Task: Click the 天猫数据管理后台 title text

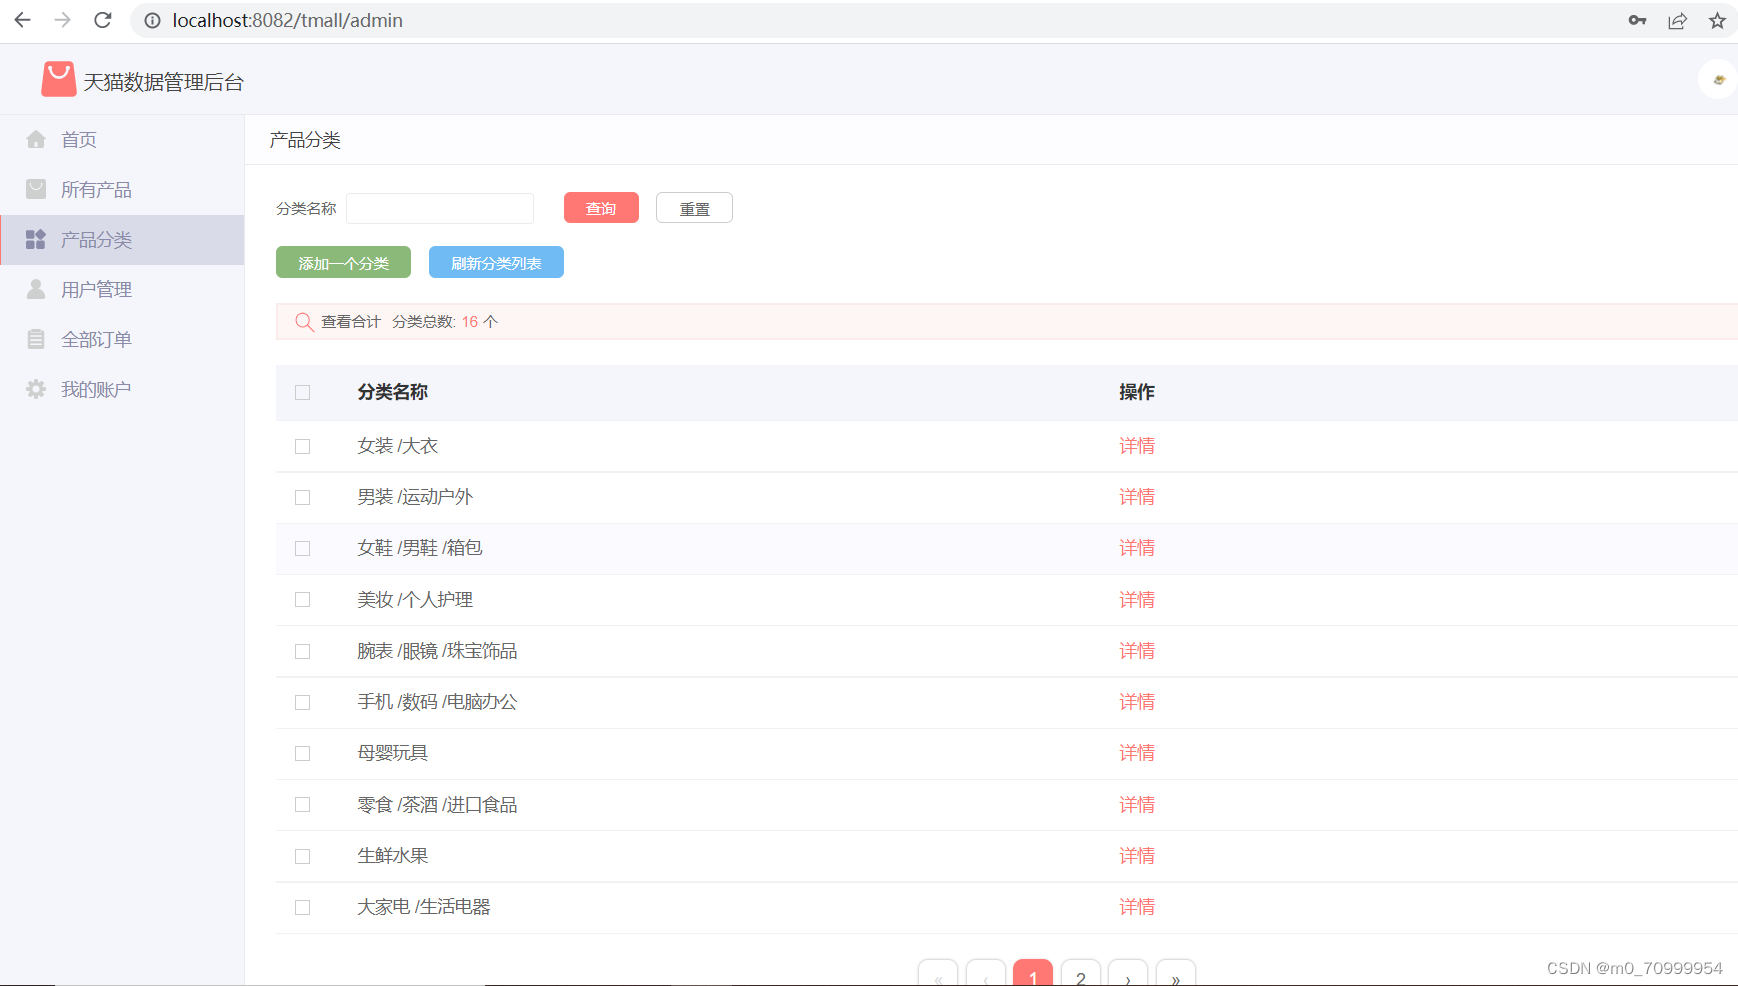Action: (x=164, y=82)
